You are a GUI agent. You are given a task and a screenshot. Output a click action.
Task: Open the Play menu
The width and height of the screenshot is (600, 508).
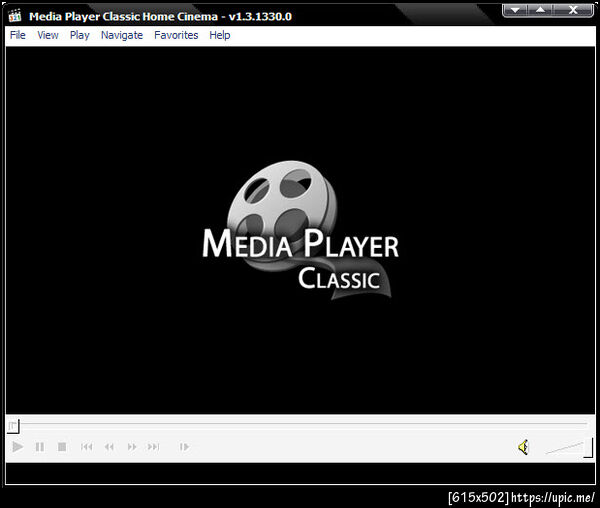[x=80, y=35]
